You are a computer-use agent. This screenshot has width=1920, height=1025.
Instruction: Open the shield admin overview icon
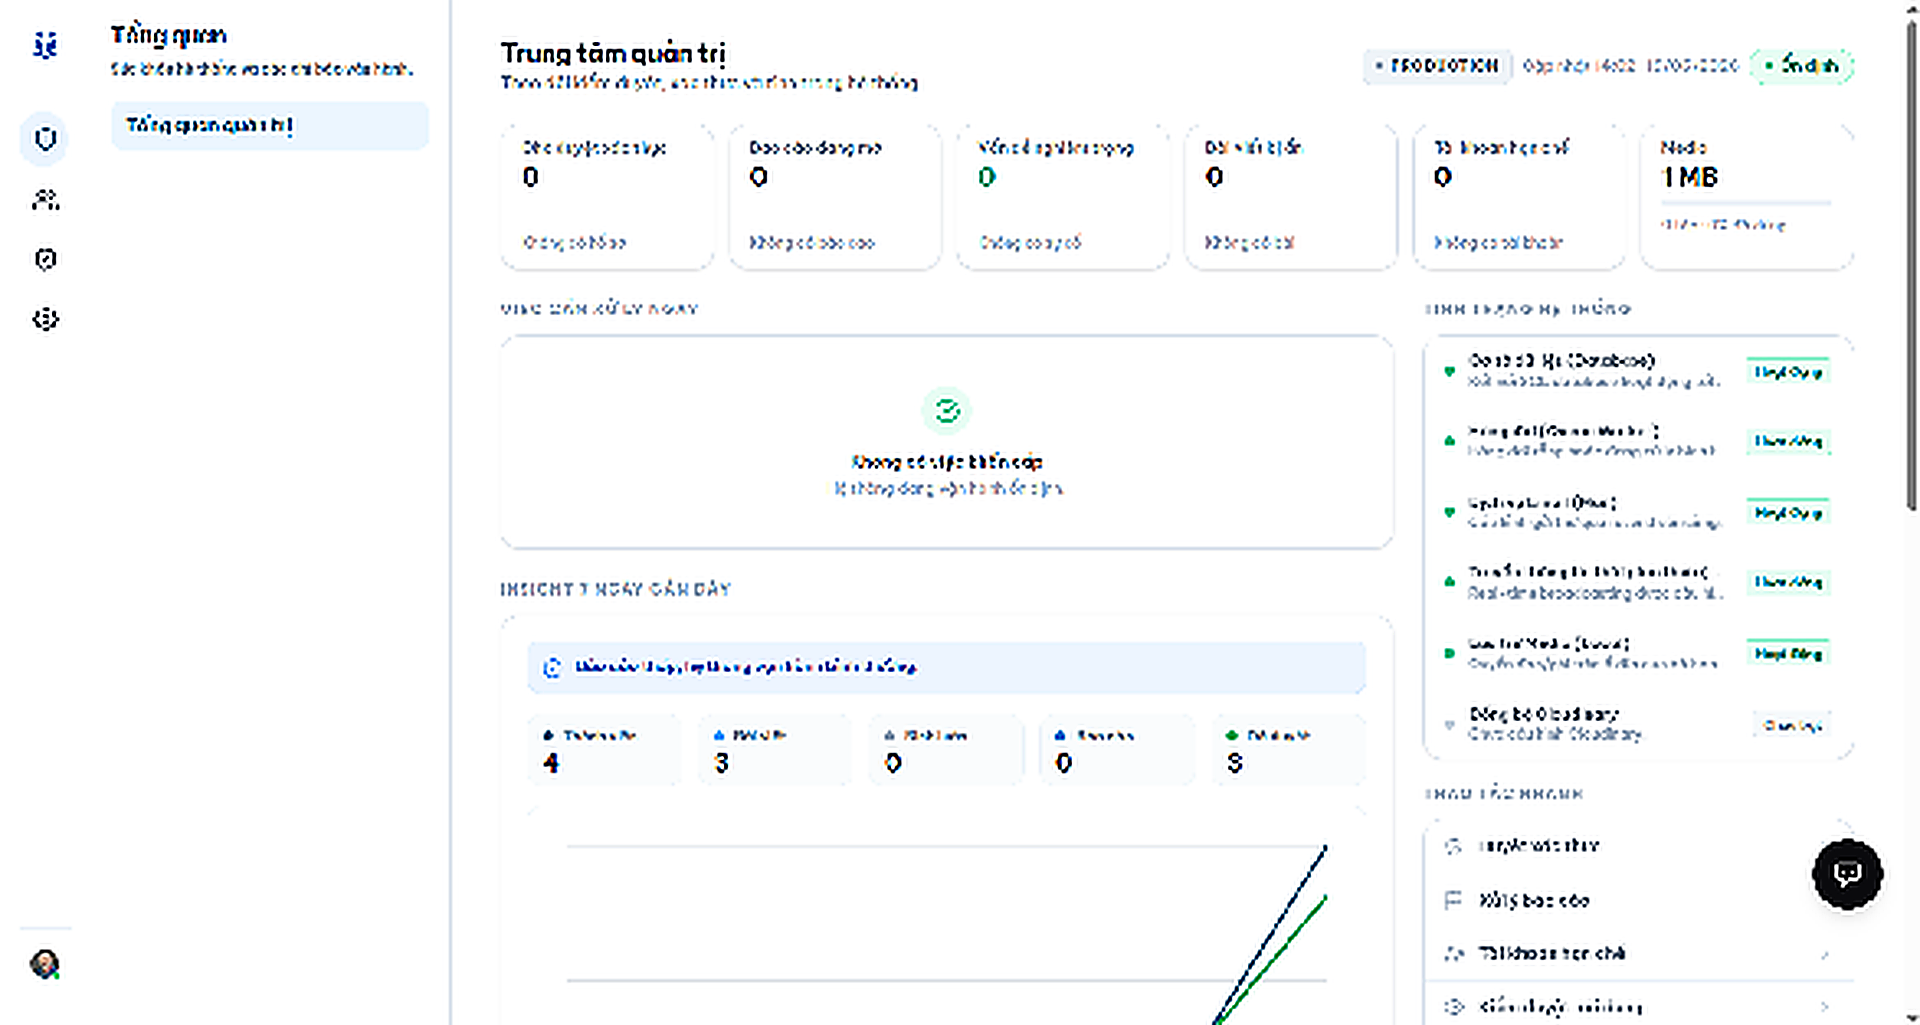[x=45, y=138]
